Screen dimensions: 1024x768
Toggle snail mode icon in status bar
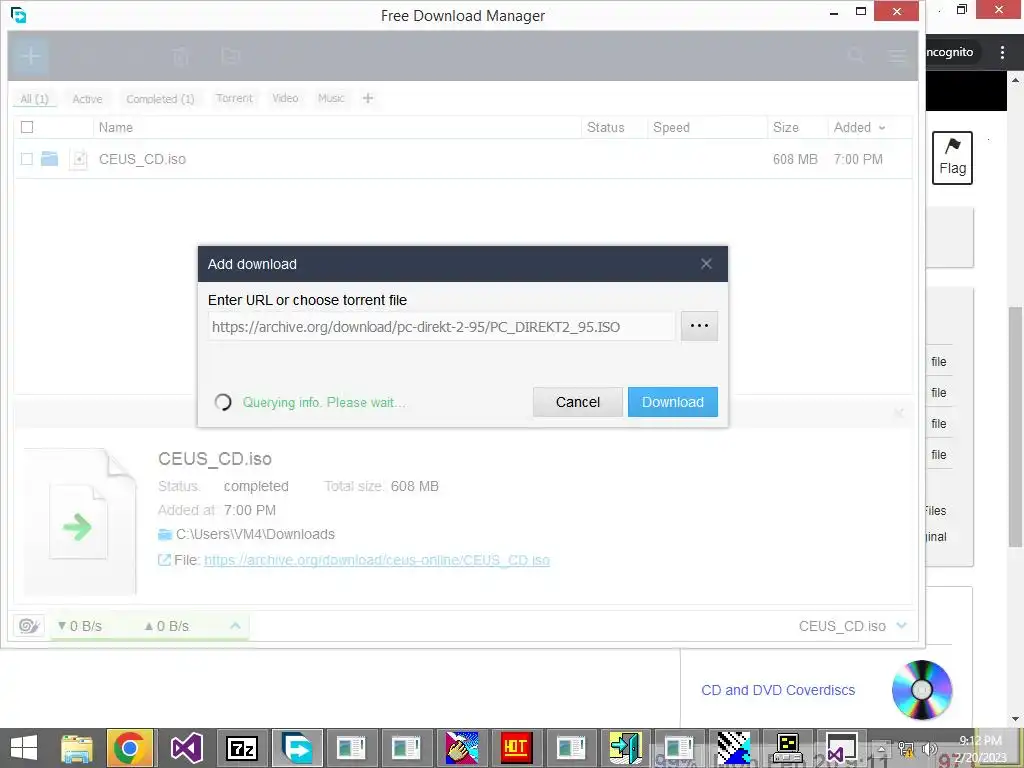click(x=29, y=626)
